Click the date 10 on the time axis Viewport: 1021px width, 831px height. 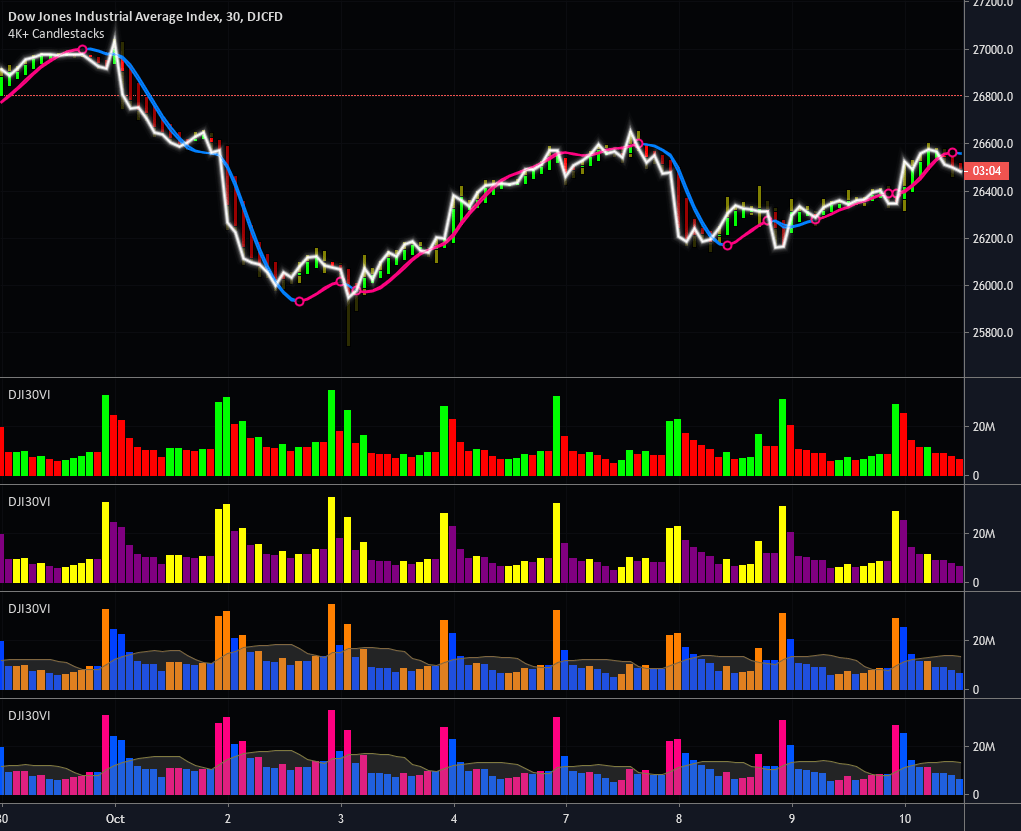[x=906, y=818]
